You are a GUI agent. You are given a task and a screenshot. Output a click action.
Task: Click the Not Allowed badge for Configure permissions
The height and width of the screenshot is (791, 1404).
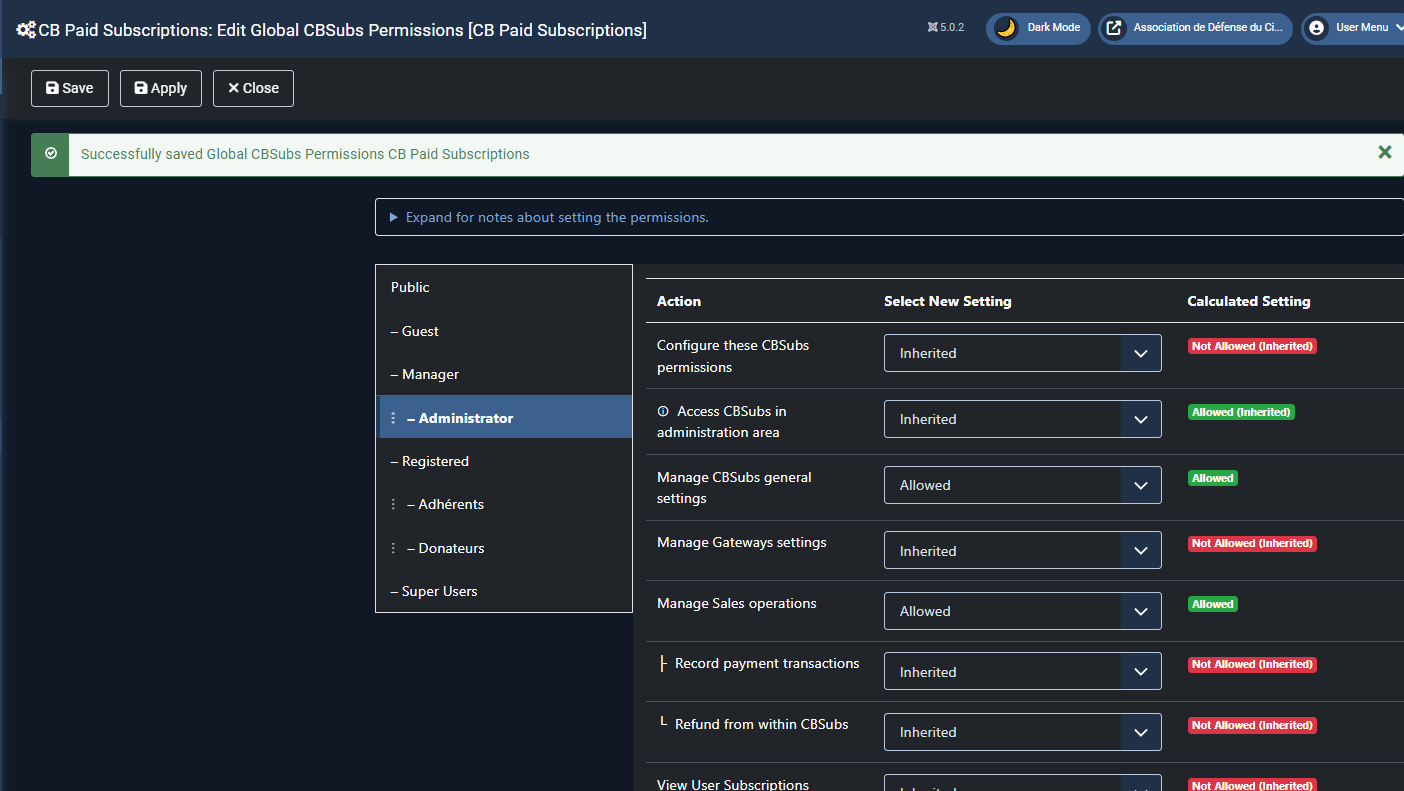click(x=1252, y=346)
